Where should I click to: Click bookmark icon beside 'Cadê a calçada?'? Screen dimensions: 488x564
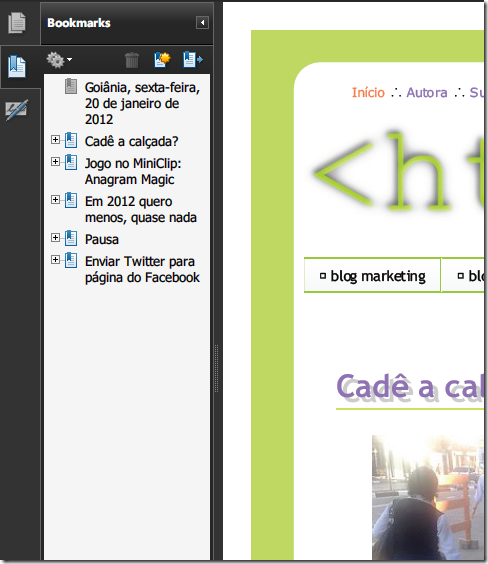[71, 140]
